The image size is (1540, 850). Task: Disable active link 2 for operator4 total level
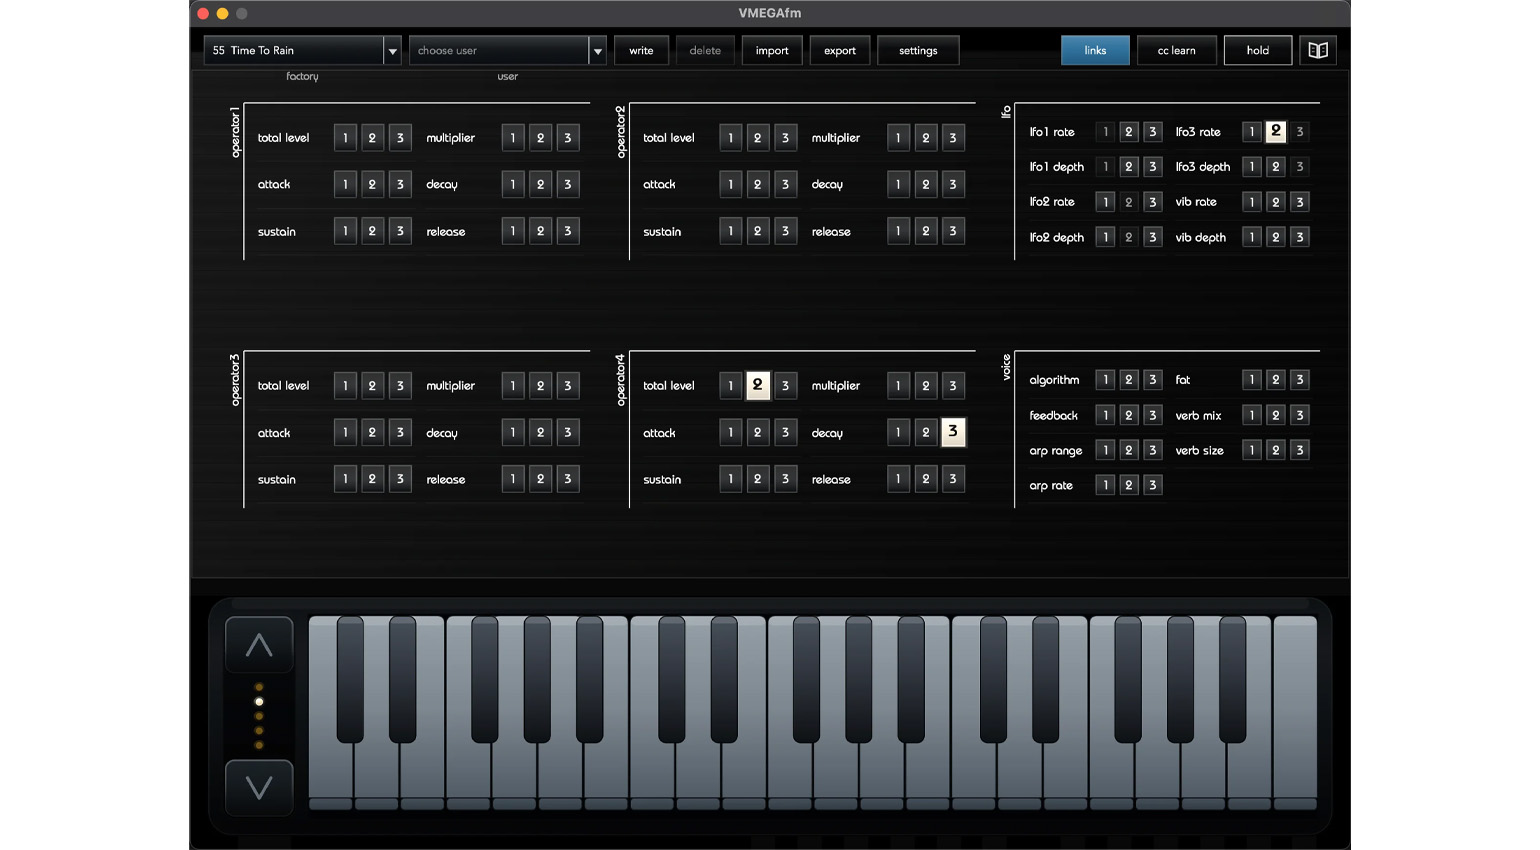(x=757, y=385)
